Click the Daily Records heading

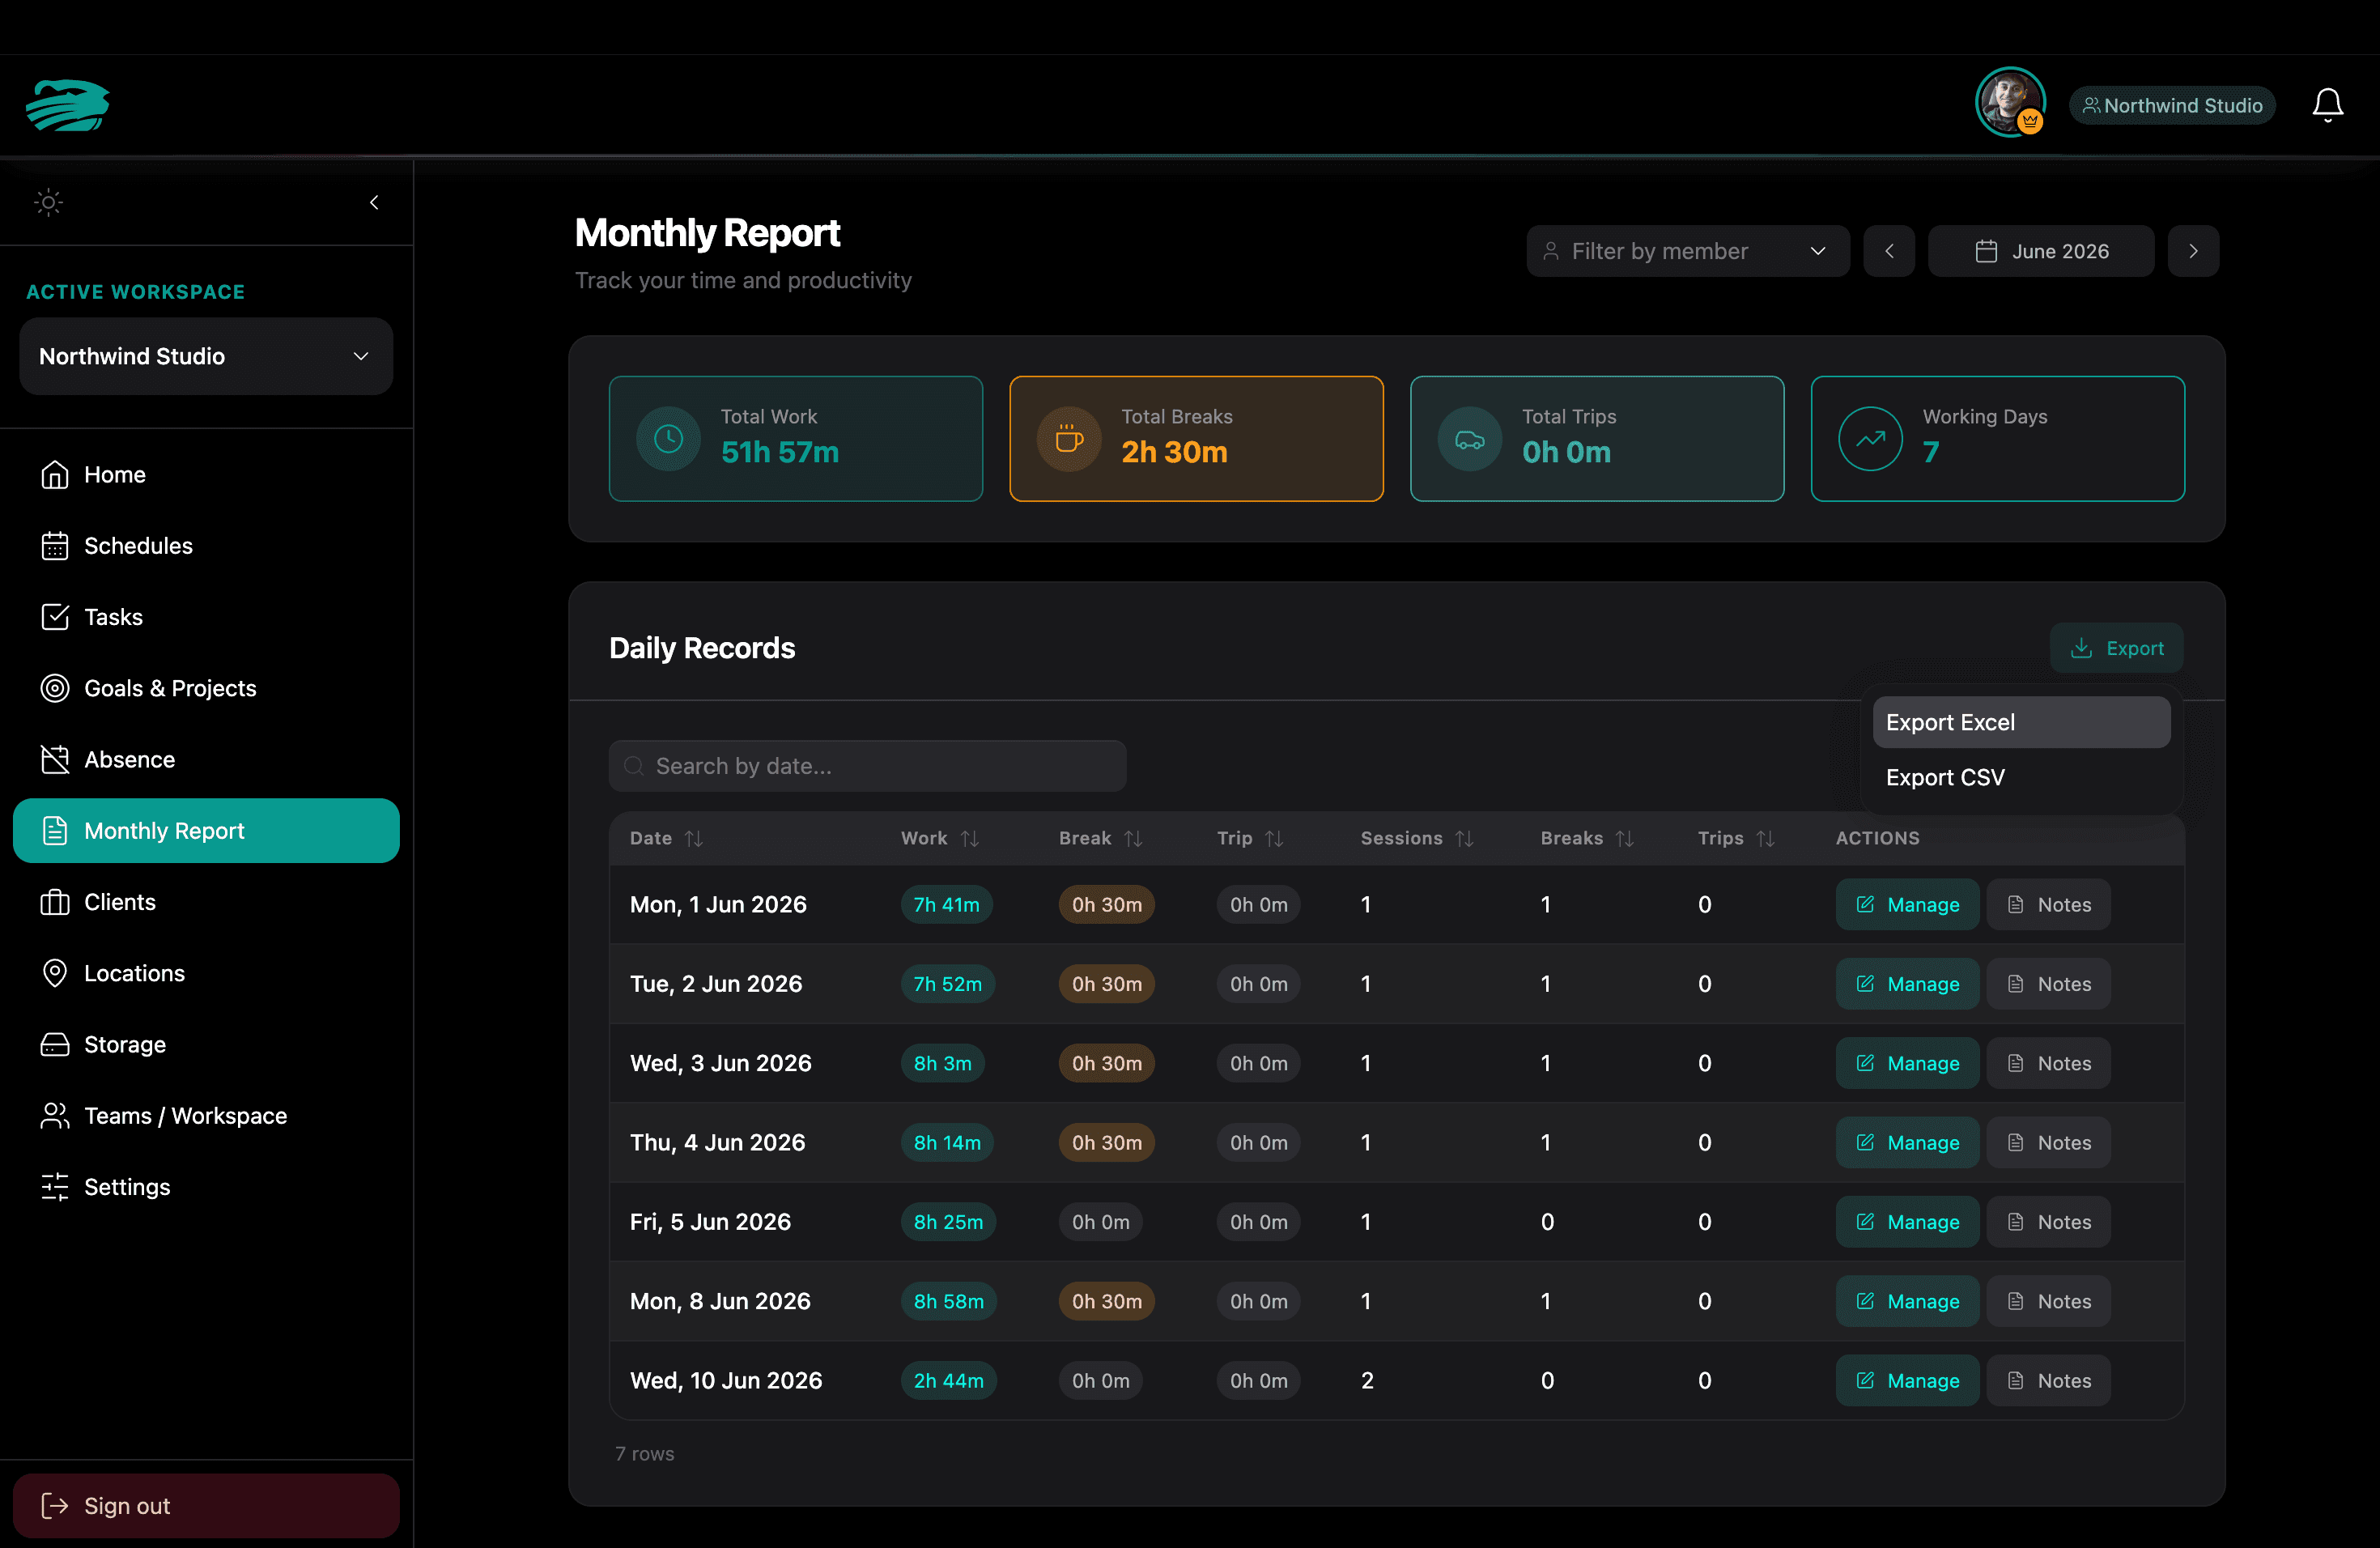(x=702, y=648)
